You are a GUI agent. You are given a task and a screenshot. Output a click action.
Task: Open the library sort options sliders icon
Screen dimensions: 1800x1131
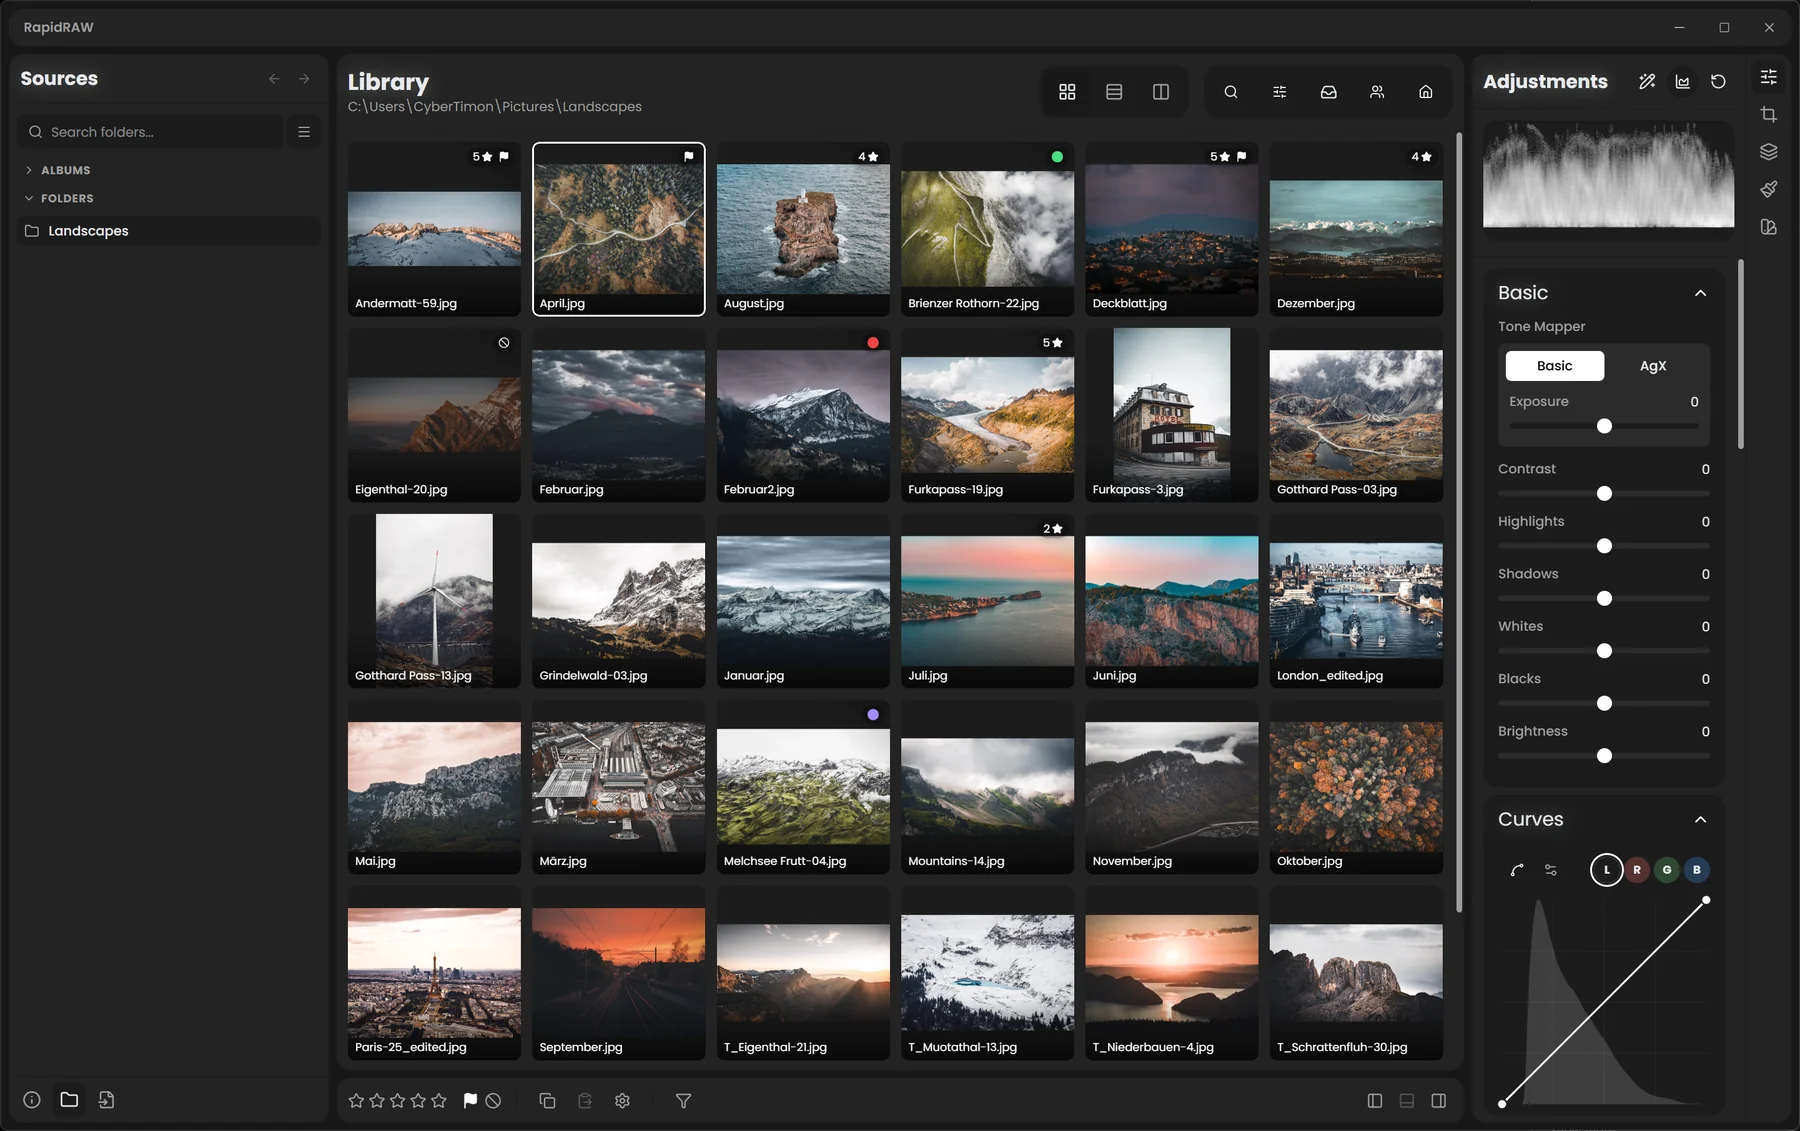tap(1279, 92)
